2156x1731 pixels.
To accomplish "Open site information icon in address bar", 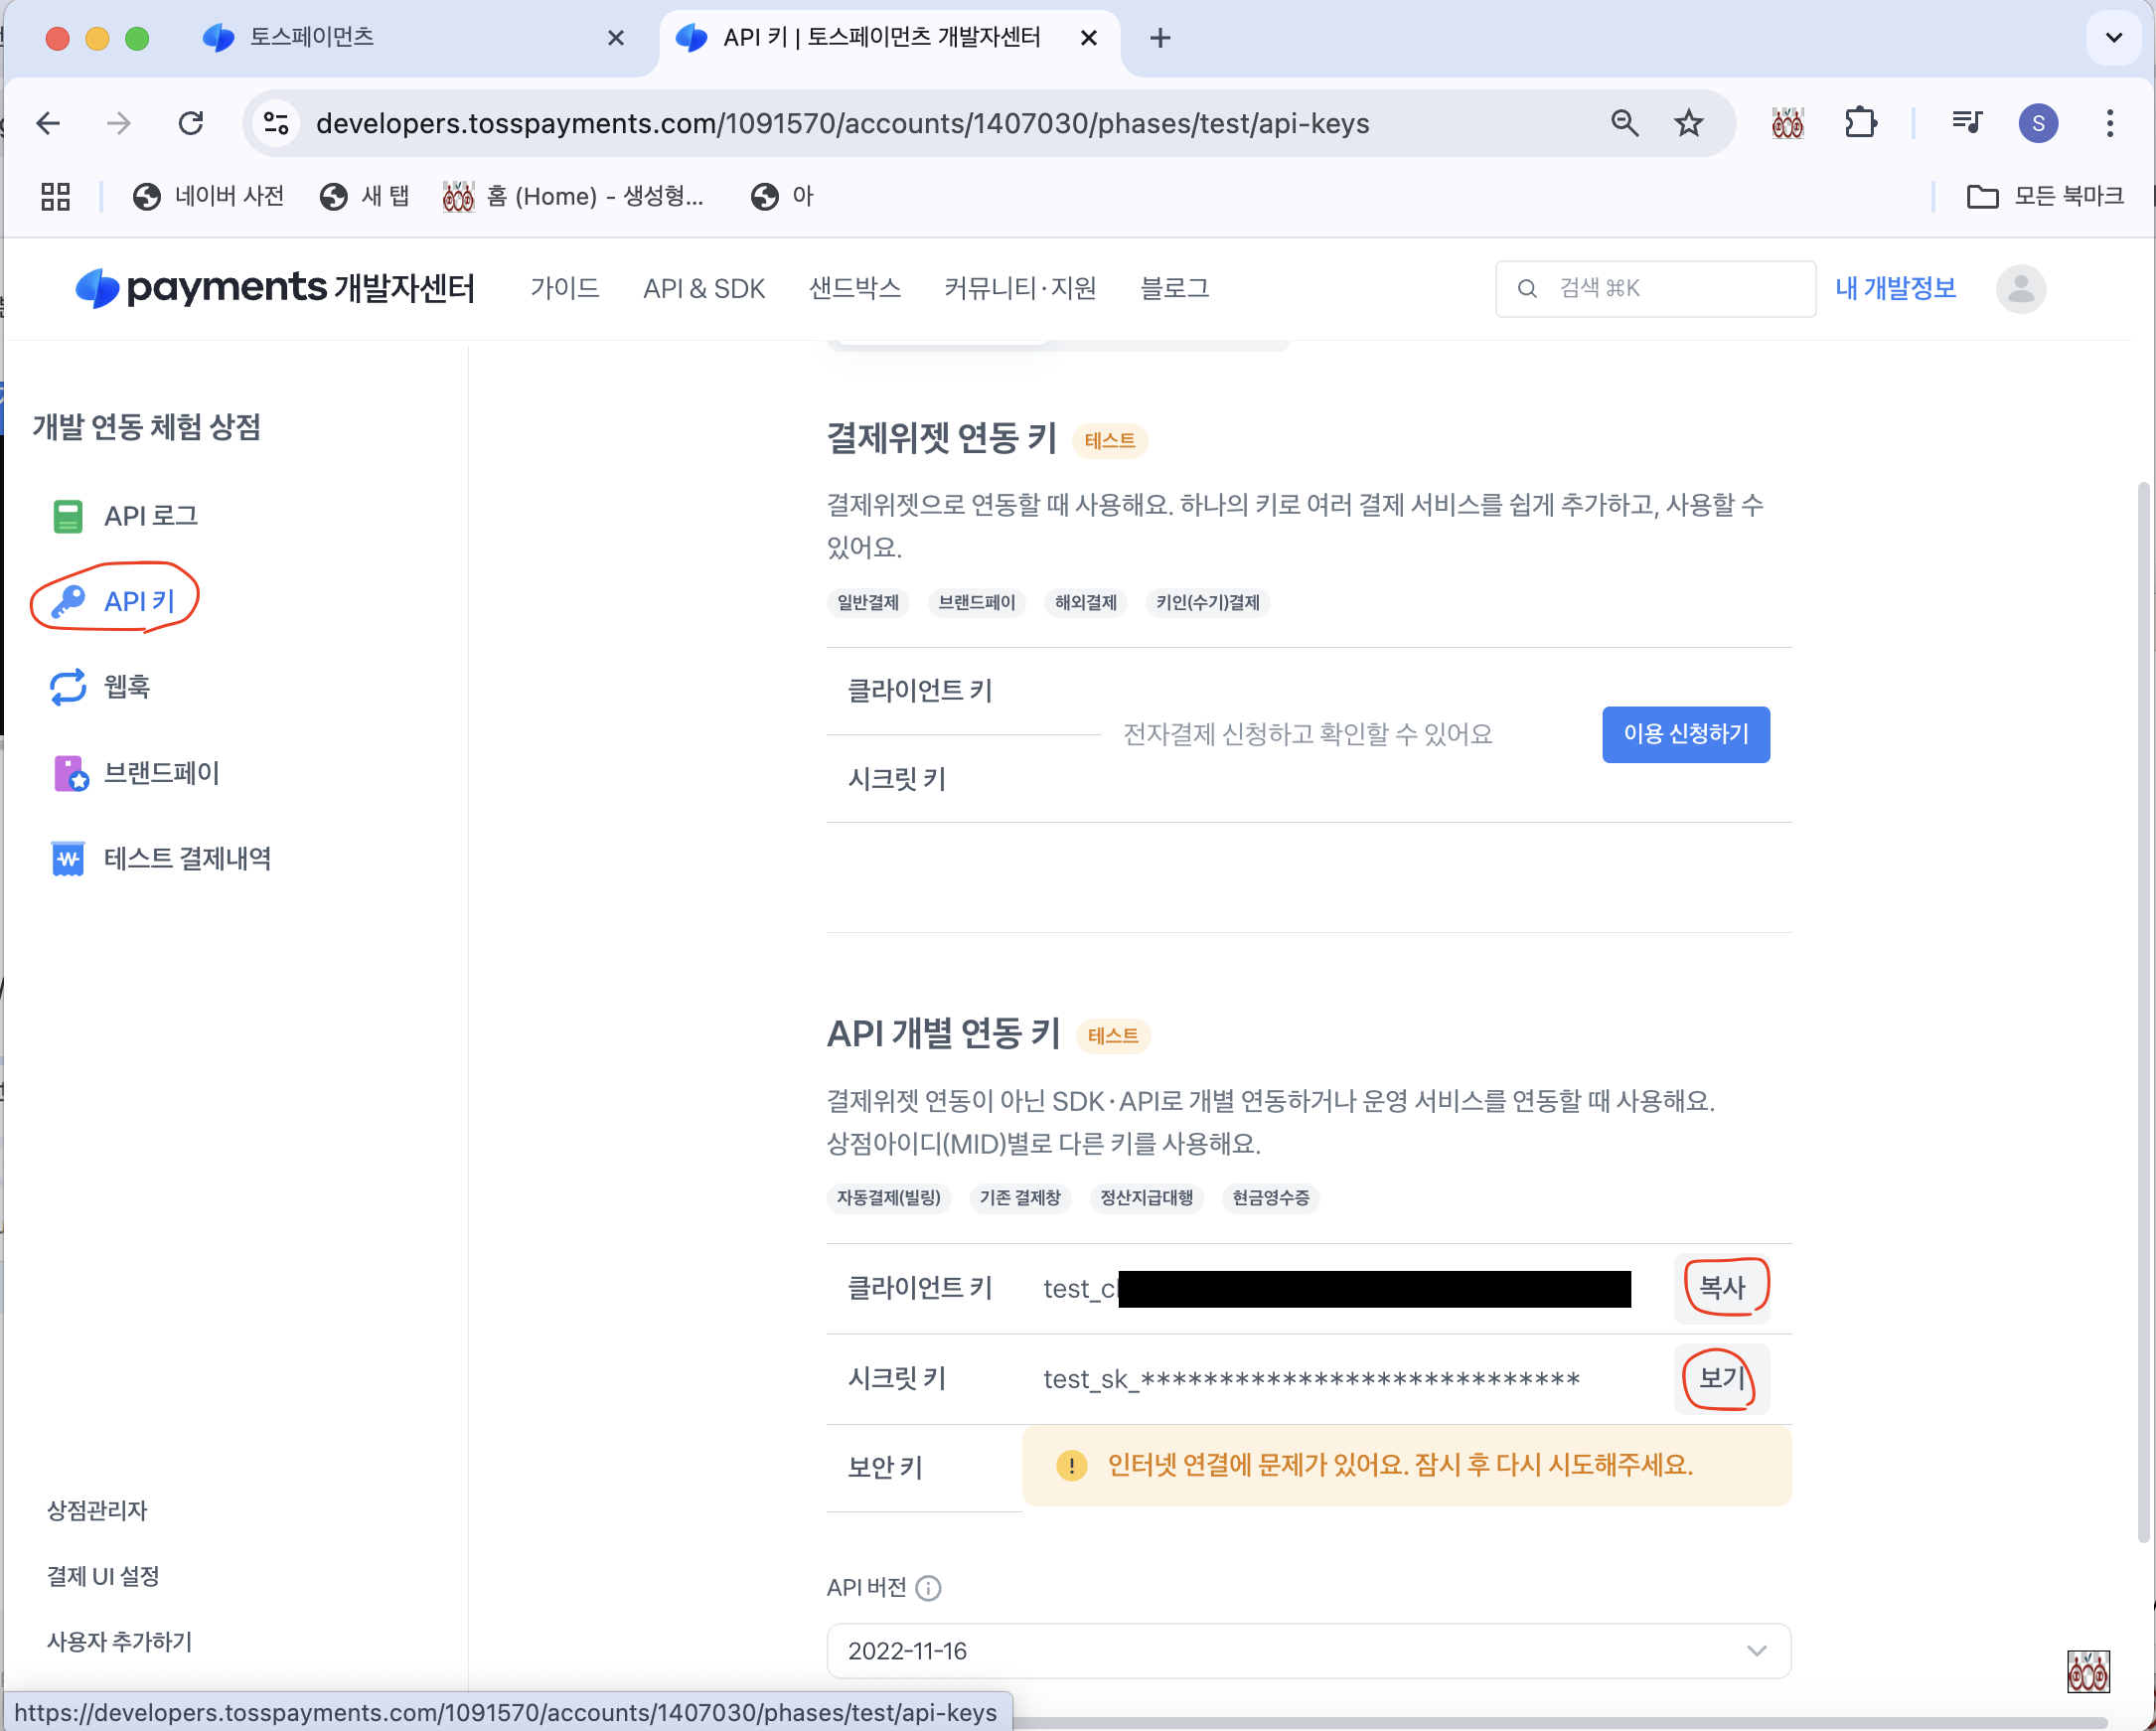I will [x=276, y=123].
